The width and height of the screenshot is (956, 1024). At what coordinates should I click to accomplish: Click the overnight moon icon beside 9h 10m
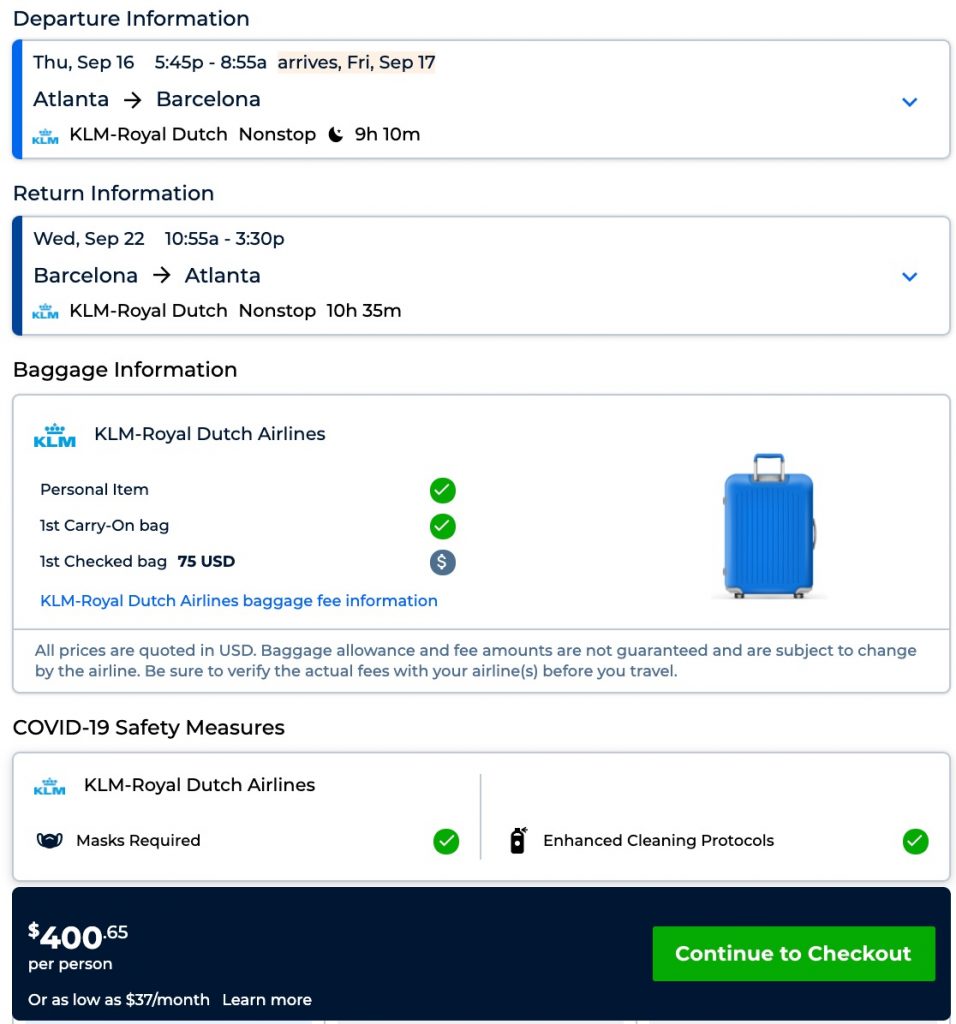(x=336, y=135)
